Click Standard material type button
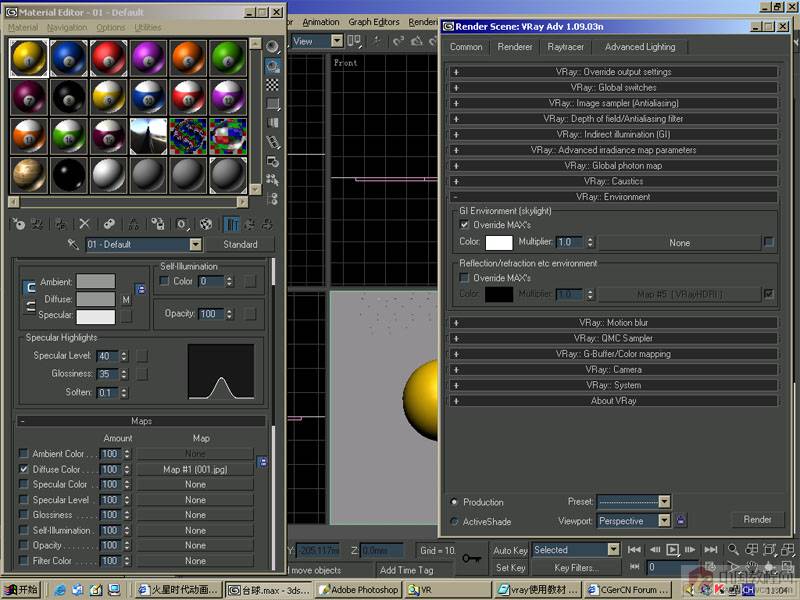The image size is (800, 600). (x=240, y=244)
